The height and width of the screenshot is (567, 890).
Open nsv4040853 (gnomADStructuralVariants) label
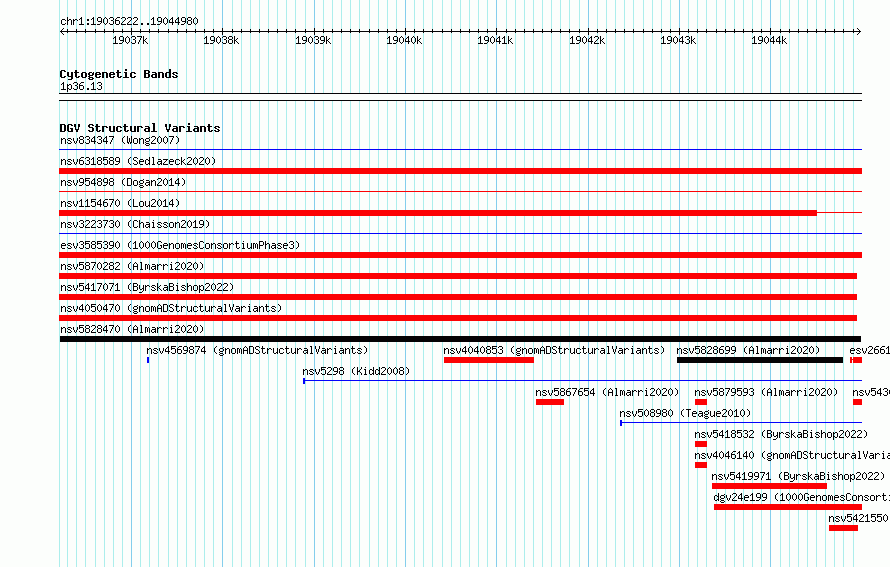pyautogui.click(x=554, y=350)
